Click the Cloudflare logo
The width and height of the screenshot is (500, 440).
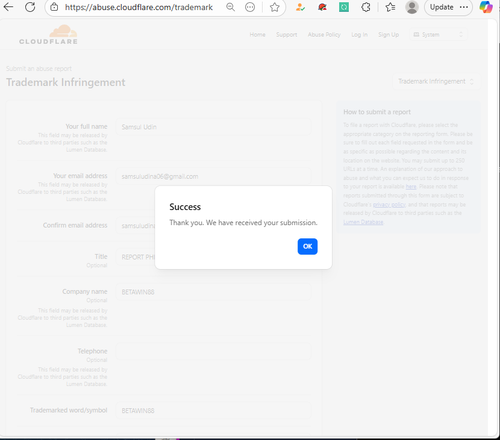tap(49, 35)
